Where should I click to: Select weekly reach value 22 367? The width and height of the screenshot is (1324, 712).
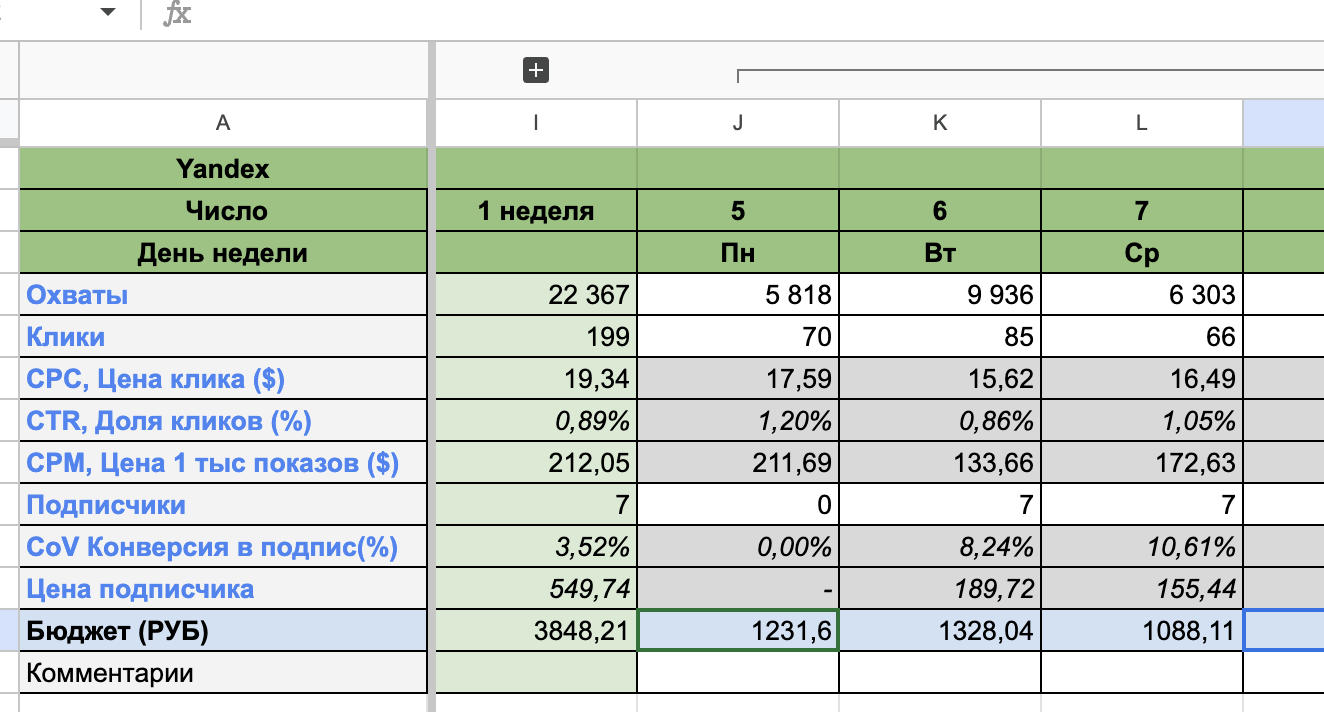(536, 295)
